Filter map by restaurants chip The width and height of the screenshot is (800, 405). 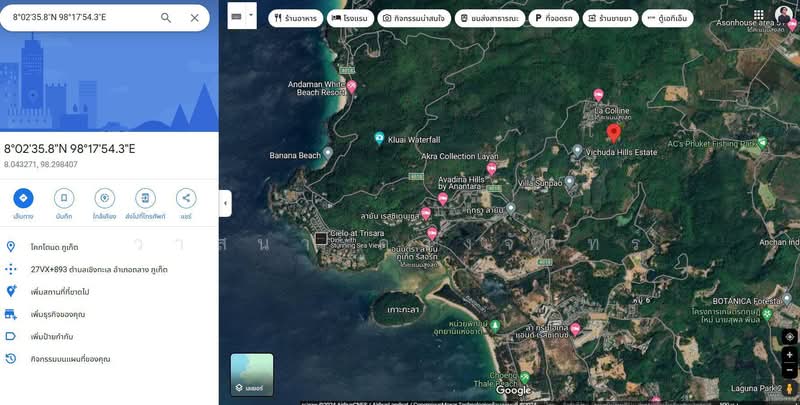coord(295,18)
